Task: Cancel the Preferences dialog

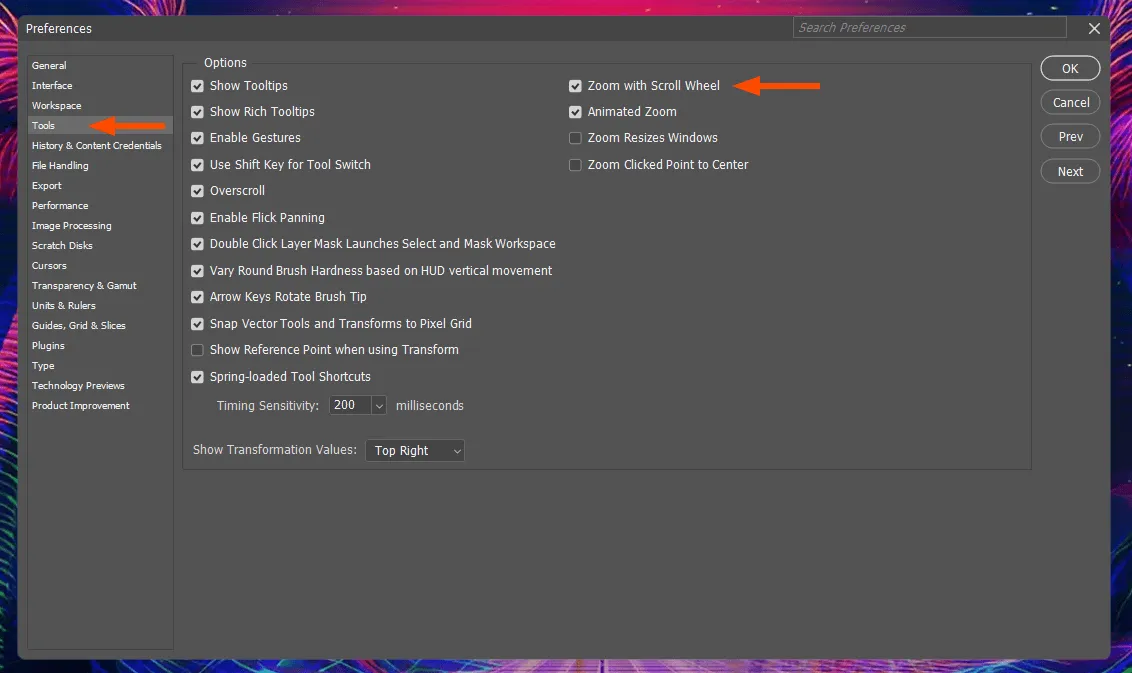Action: point(1070,103)
